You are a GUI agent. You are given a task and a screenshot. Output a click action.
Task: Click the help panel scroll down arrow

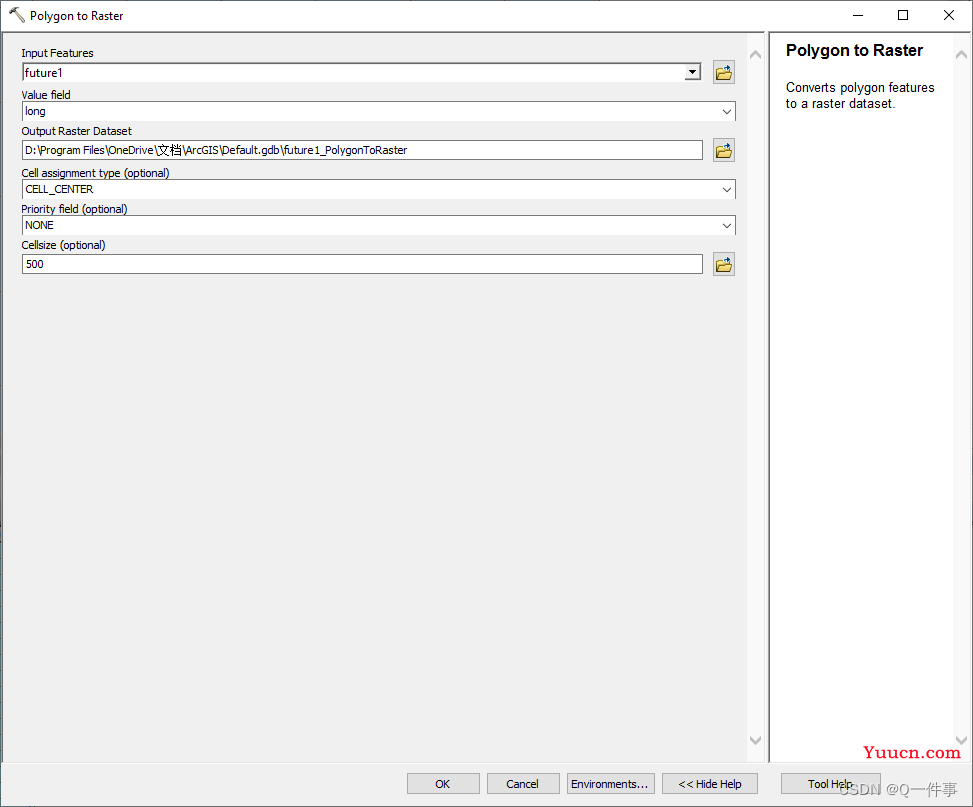coord(961,740)
